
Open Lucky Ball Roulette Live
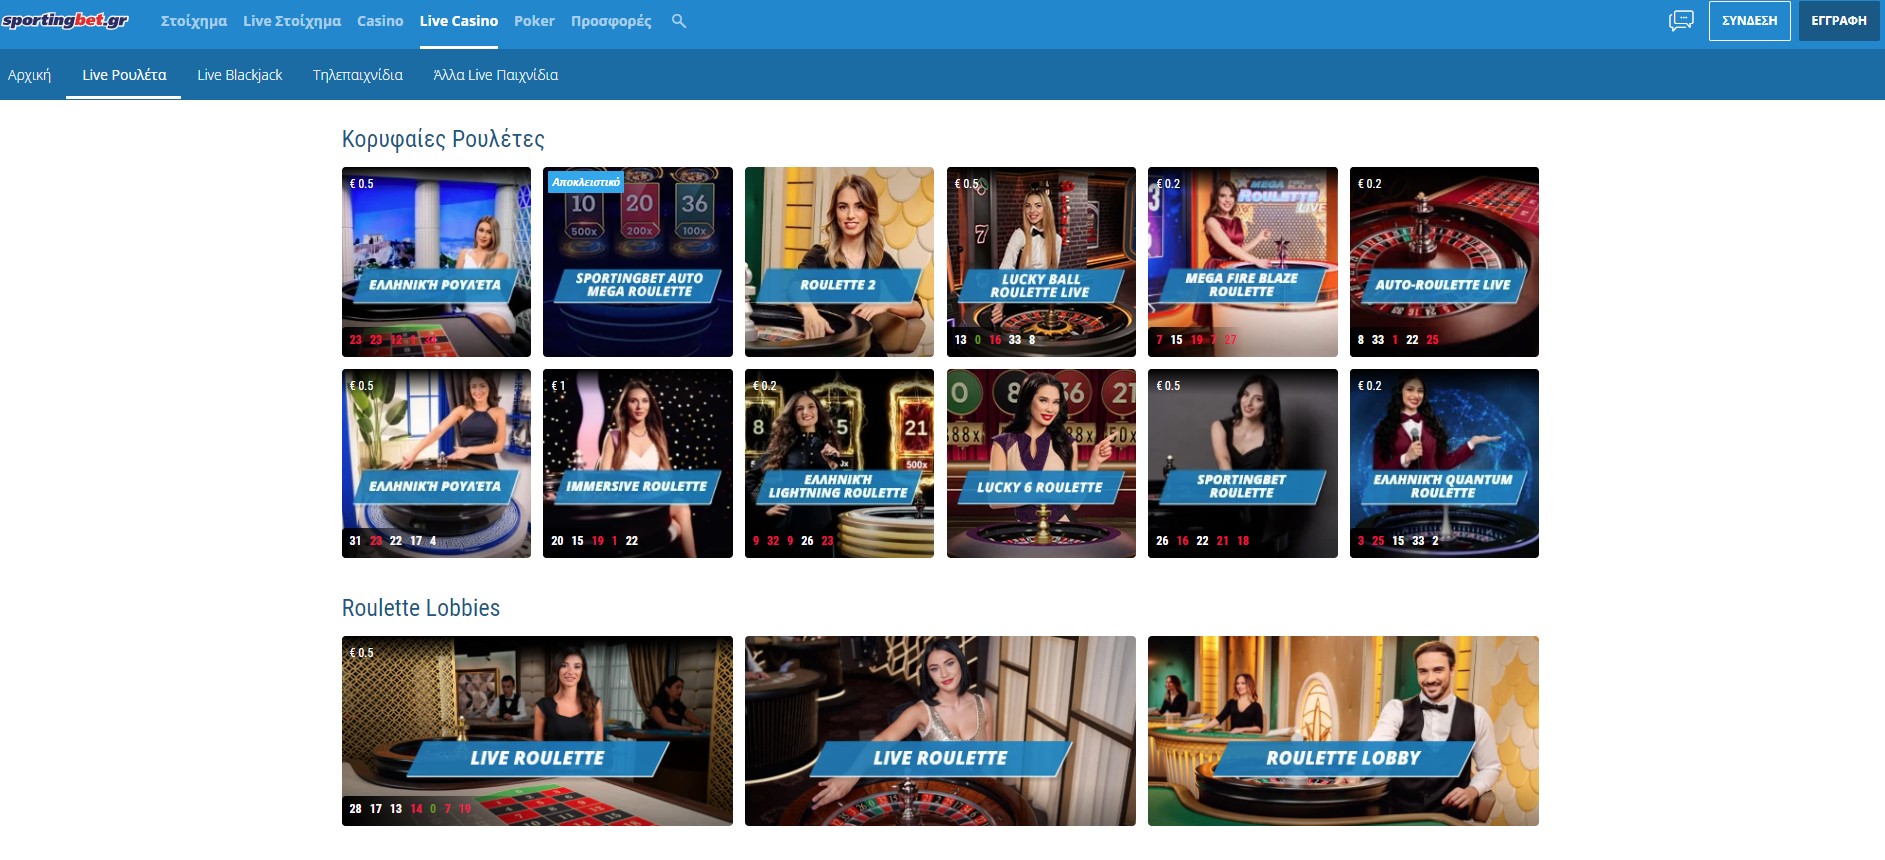(1041, 262)
